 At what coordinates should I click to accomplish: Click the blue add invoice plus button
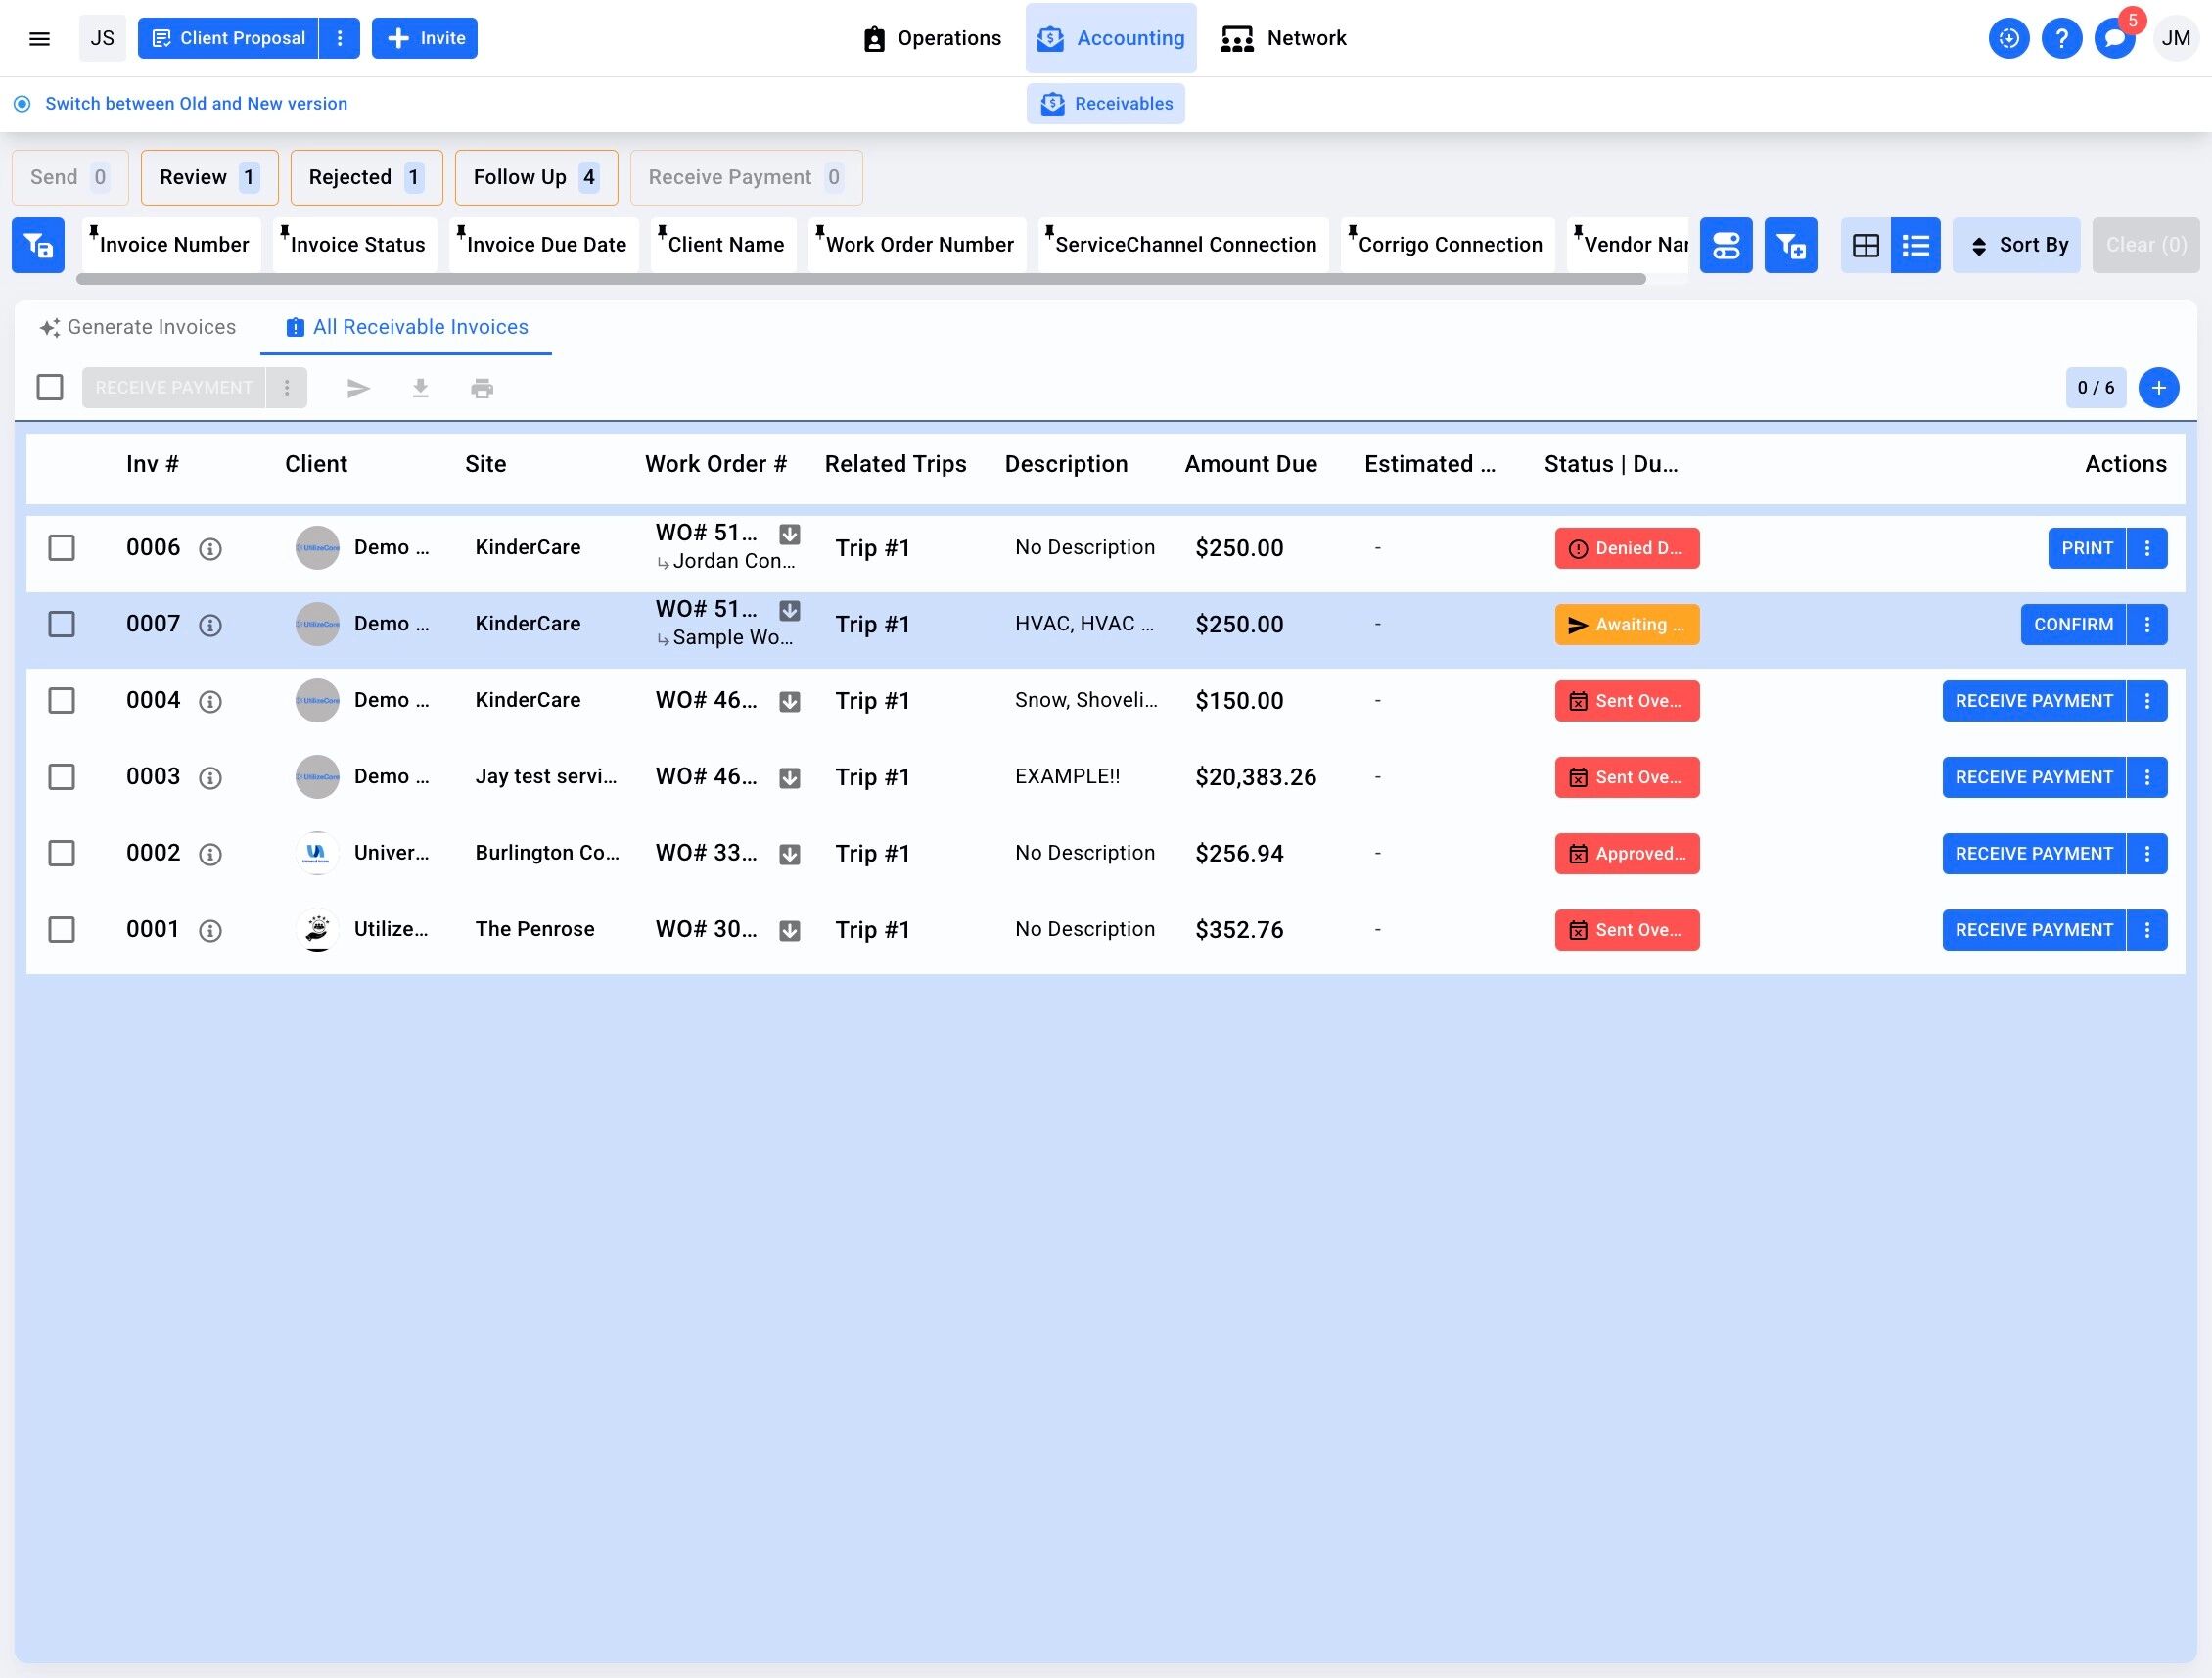[x=2158, y=388]
